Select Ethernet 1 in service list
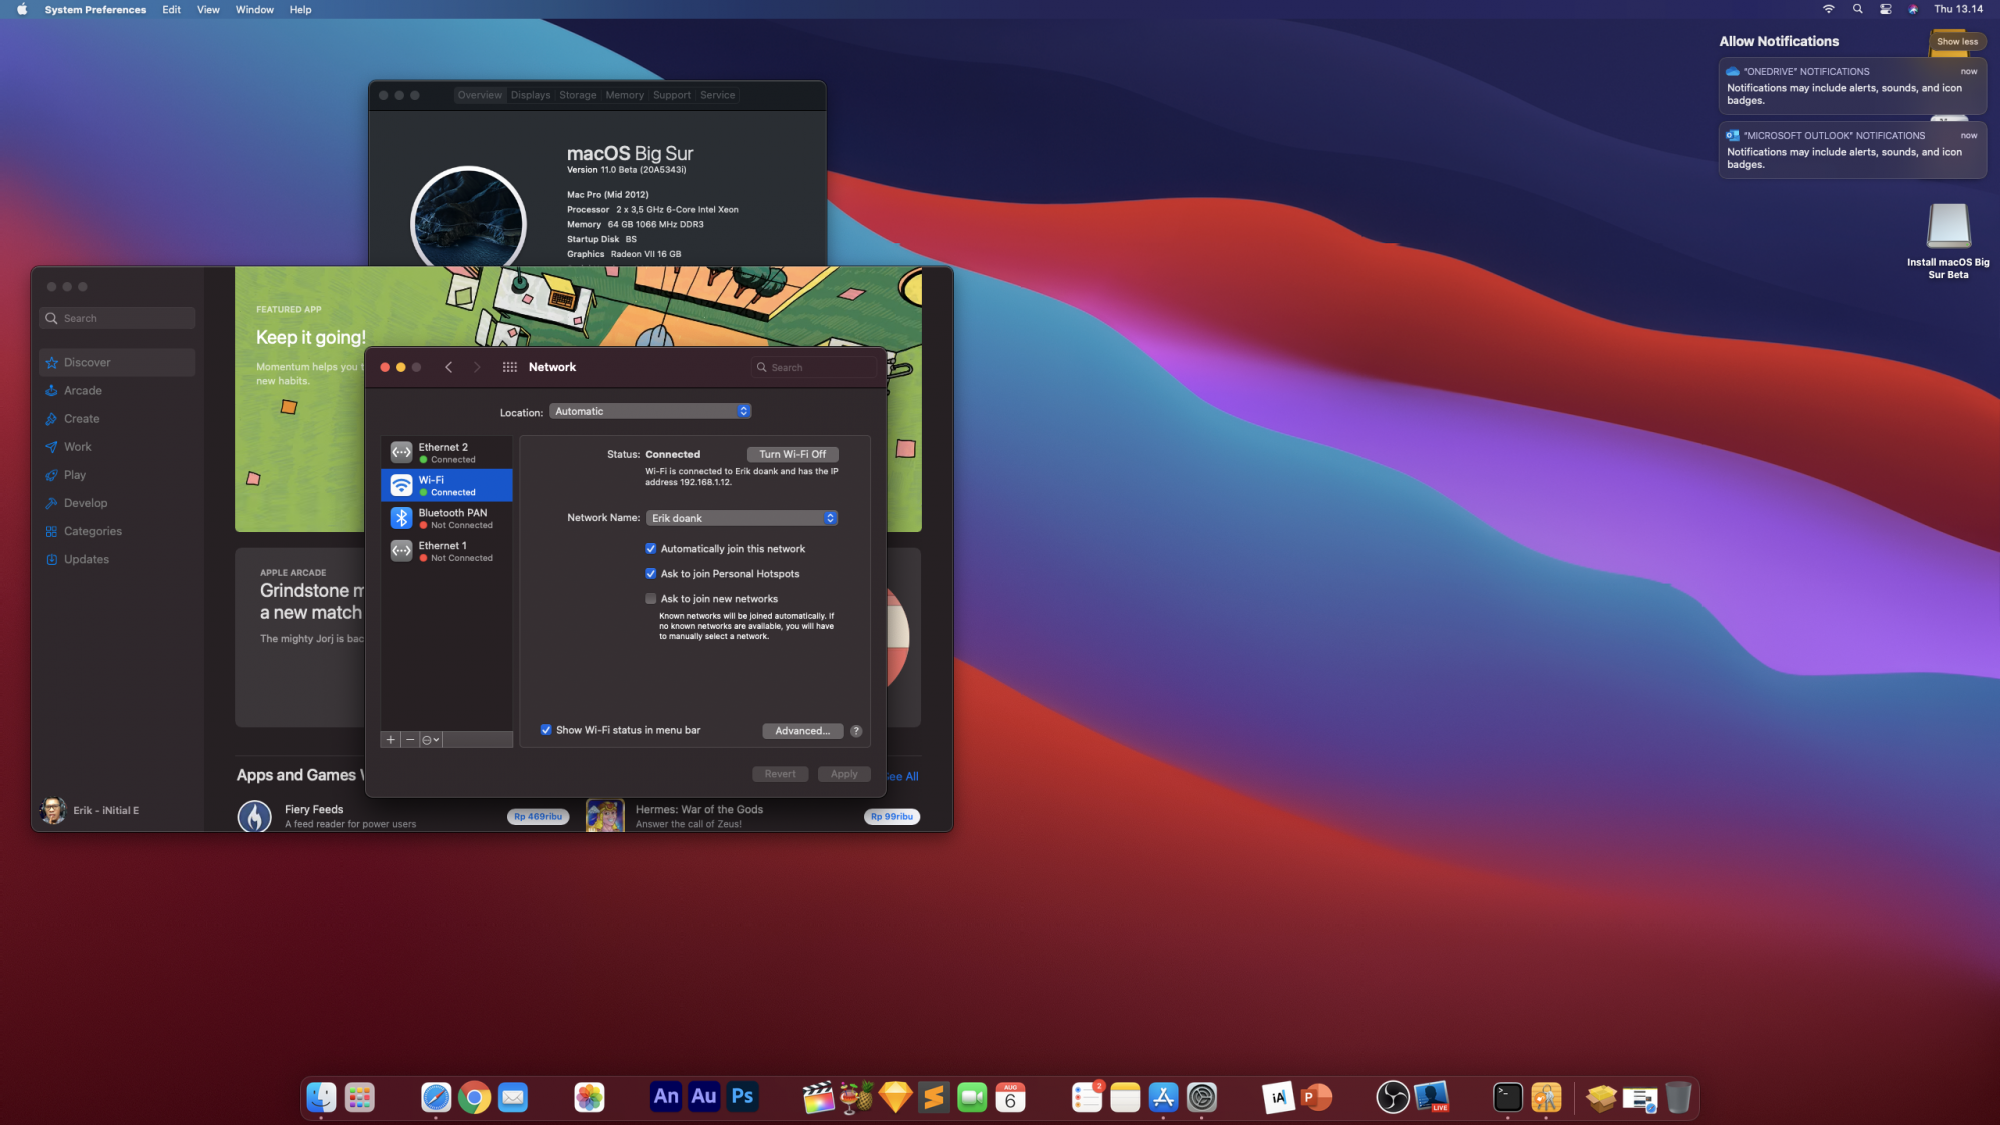 [x=447, y=551]
